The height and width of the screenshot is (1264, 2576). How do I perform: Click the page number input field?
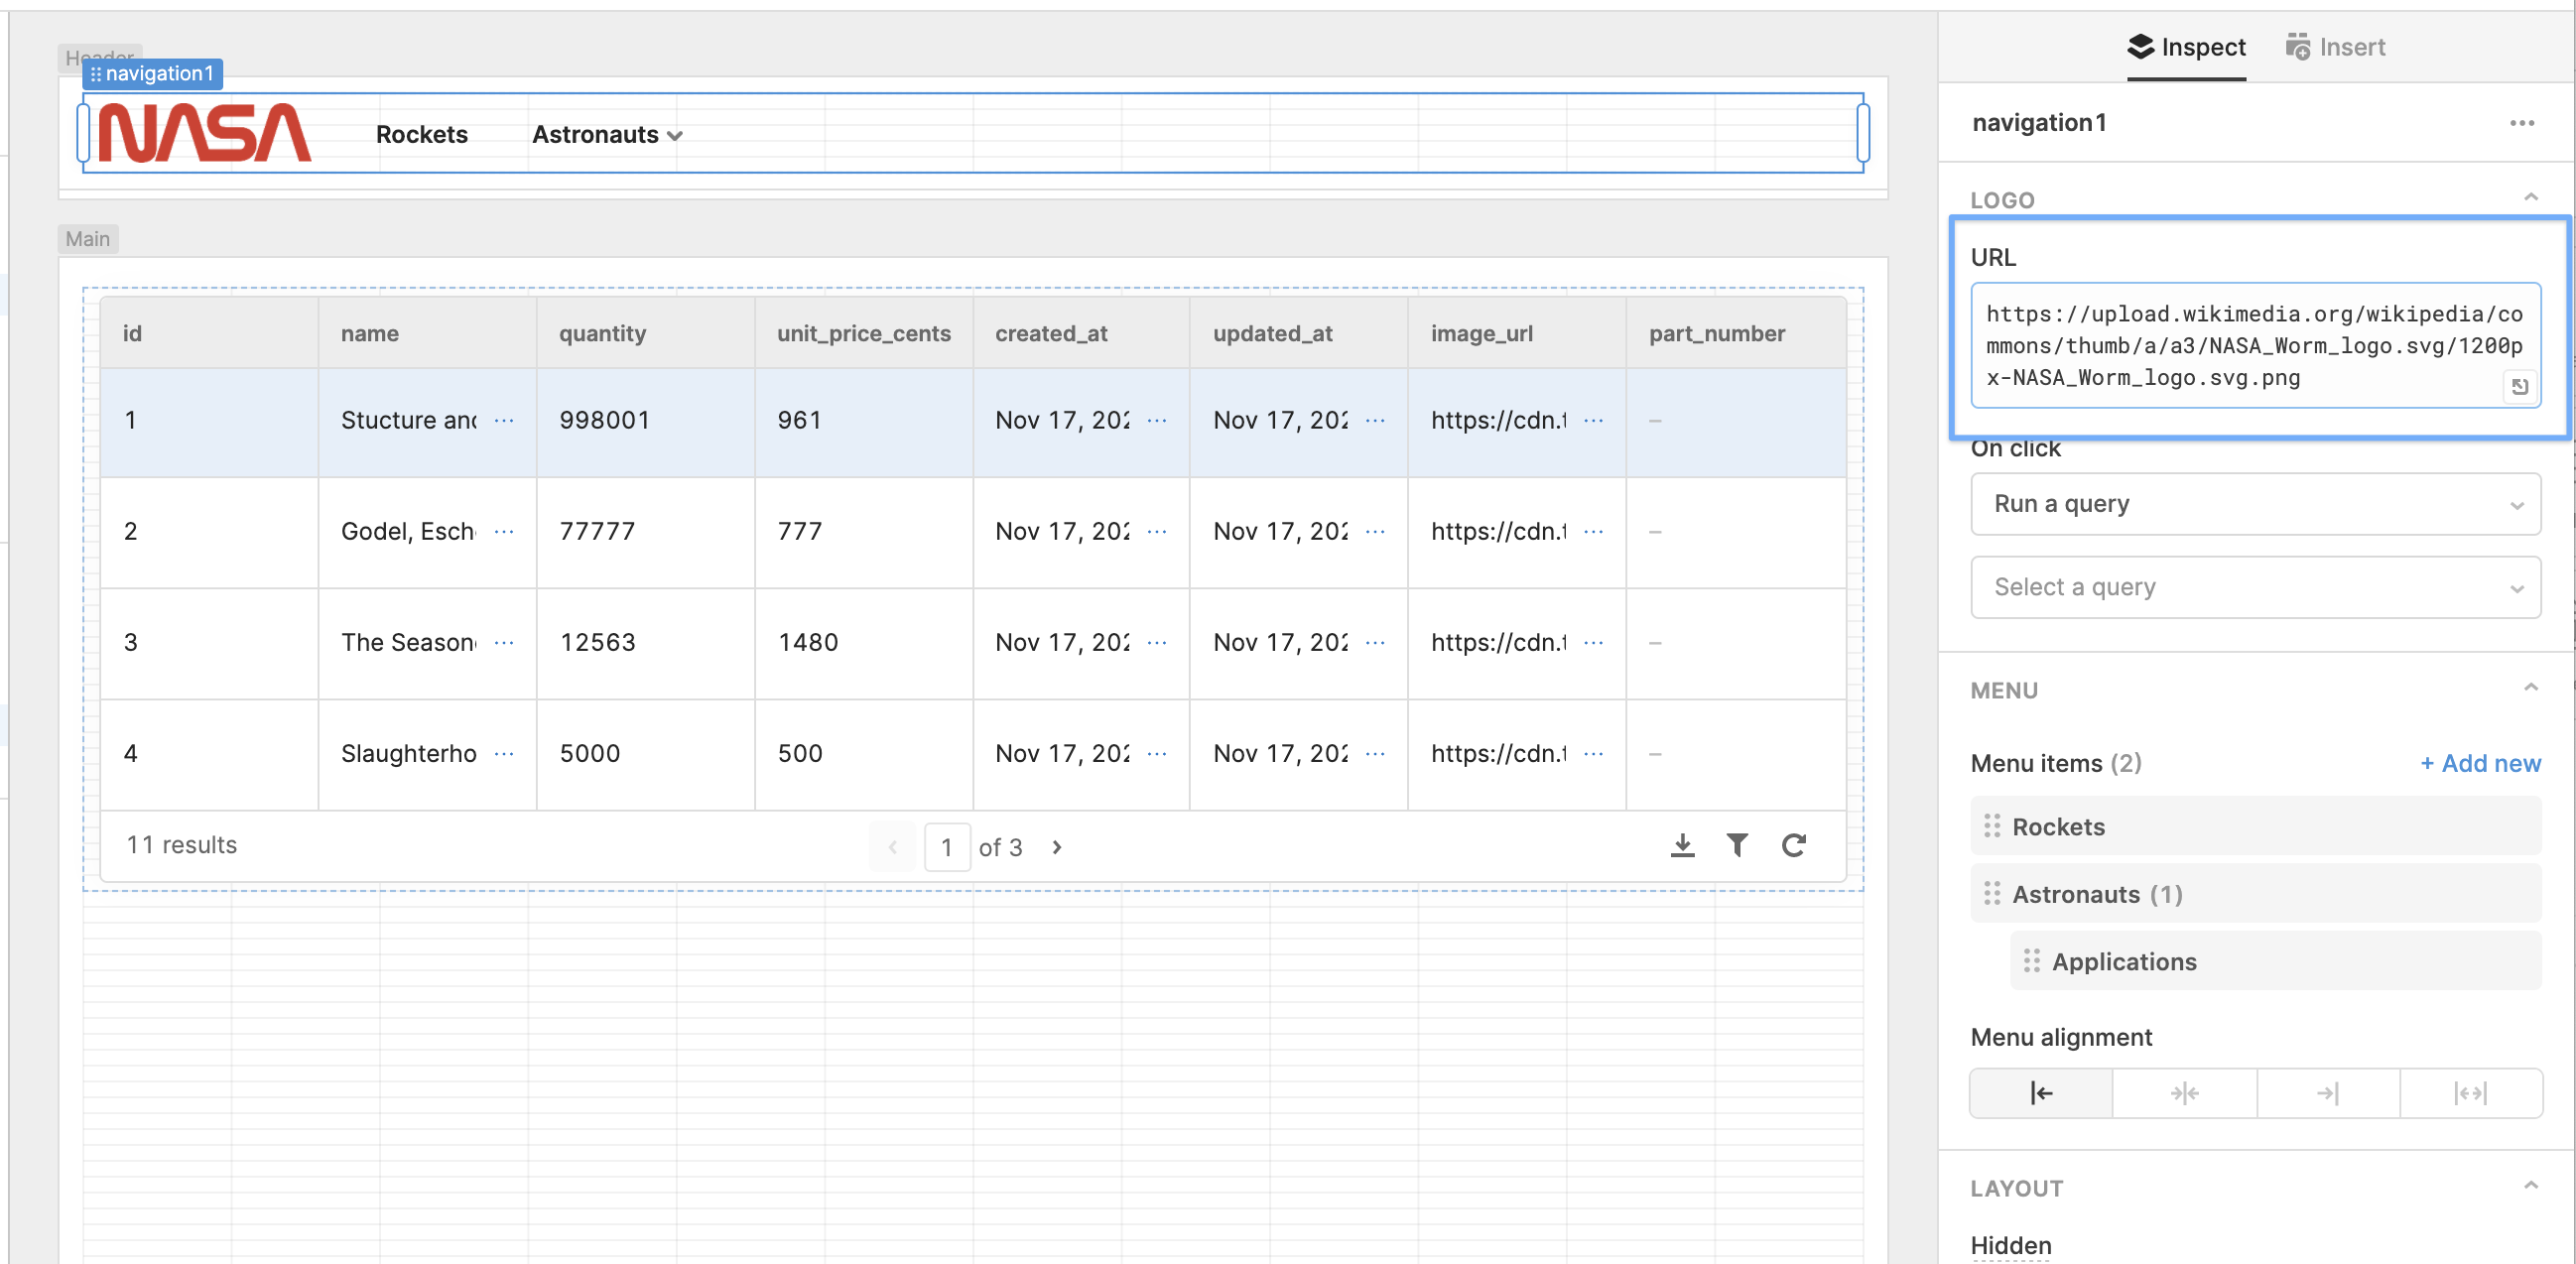[x=946, y=848]
